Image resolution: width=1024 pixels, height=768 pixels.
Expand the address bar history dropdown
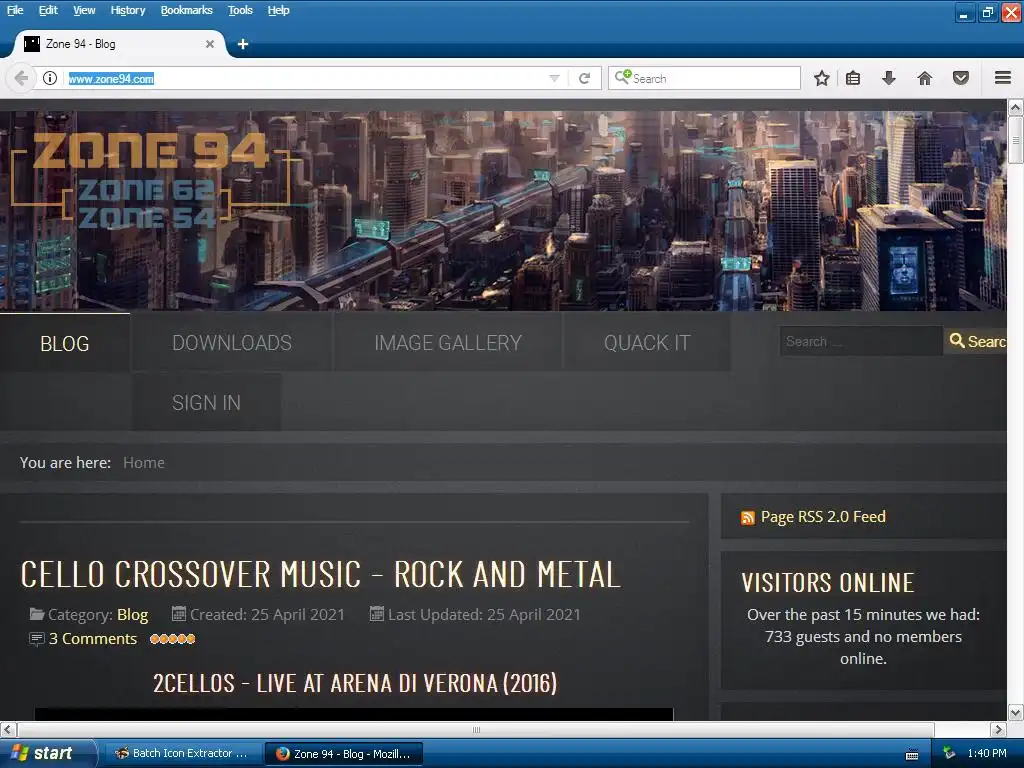(554, 78)
